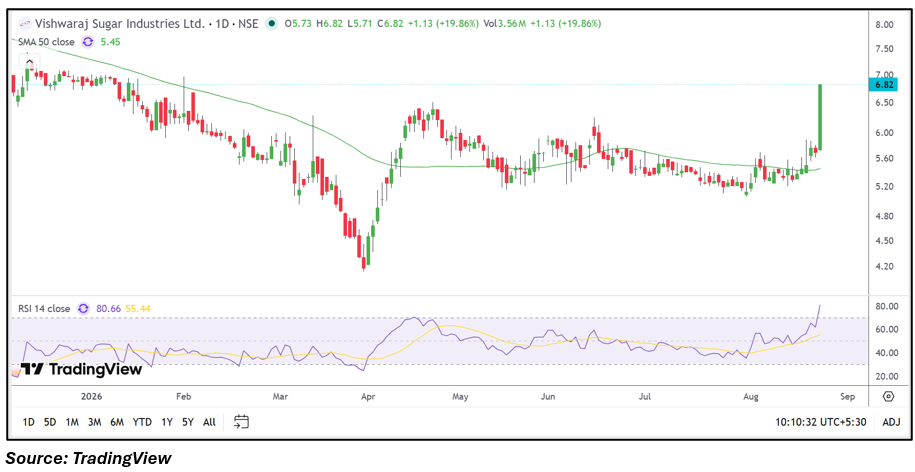915x472 pixels.
Task: Click the RSI 14 close legend label
Action: (x=43, y=309)
